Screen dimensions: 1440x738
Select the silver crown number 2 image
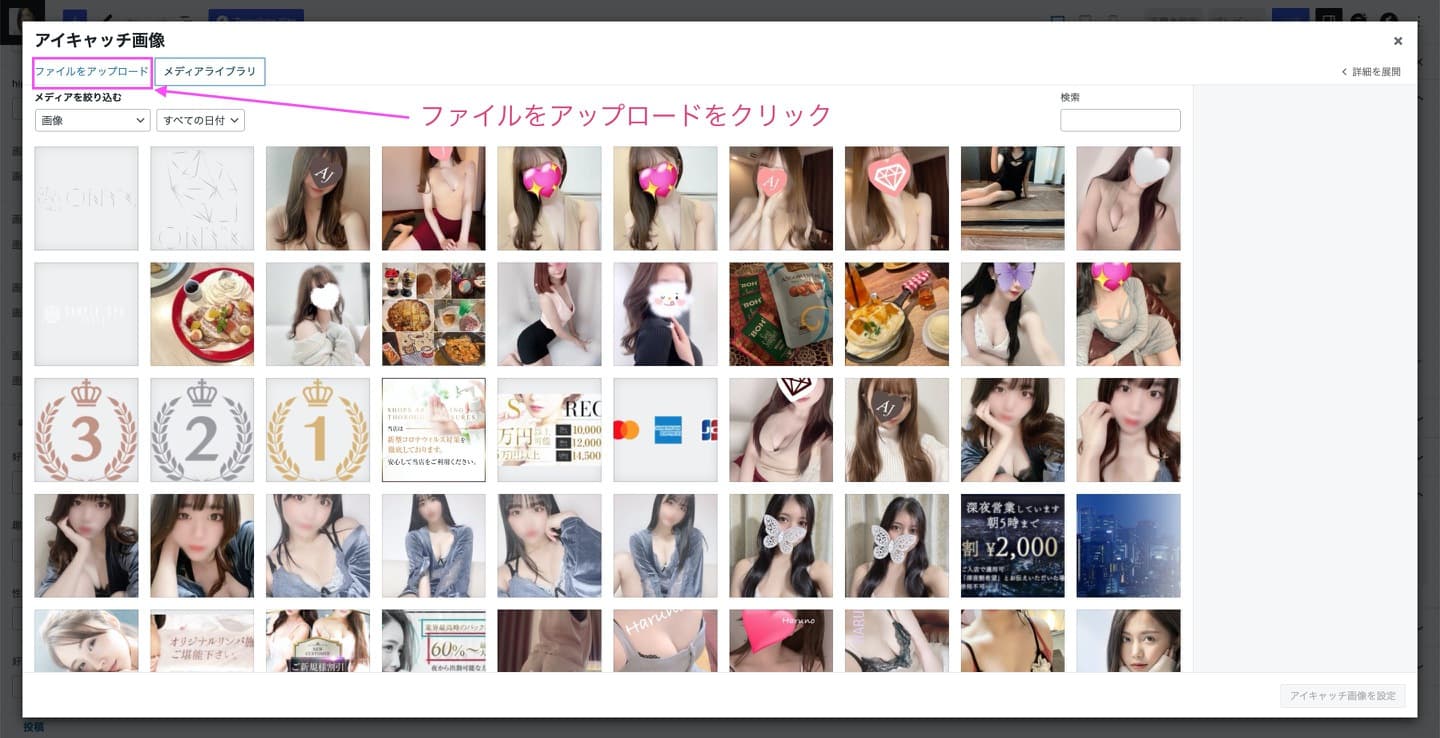tap(202, 430)
